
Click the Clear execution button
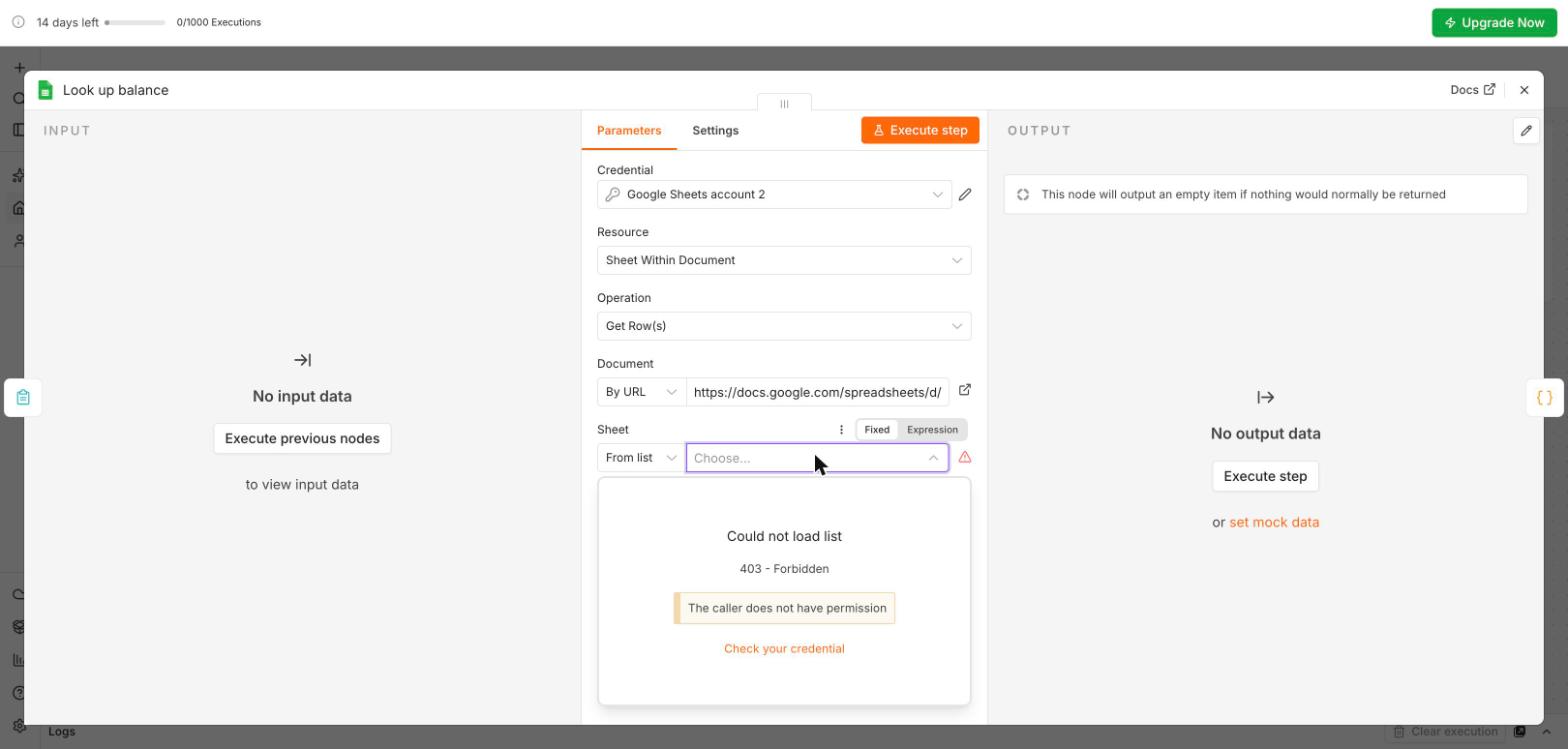pos(1445,732)
